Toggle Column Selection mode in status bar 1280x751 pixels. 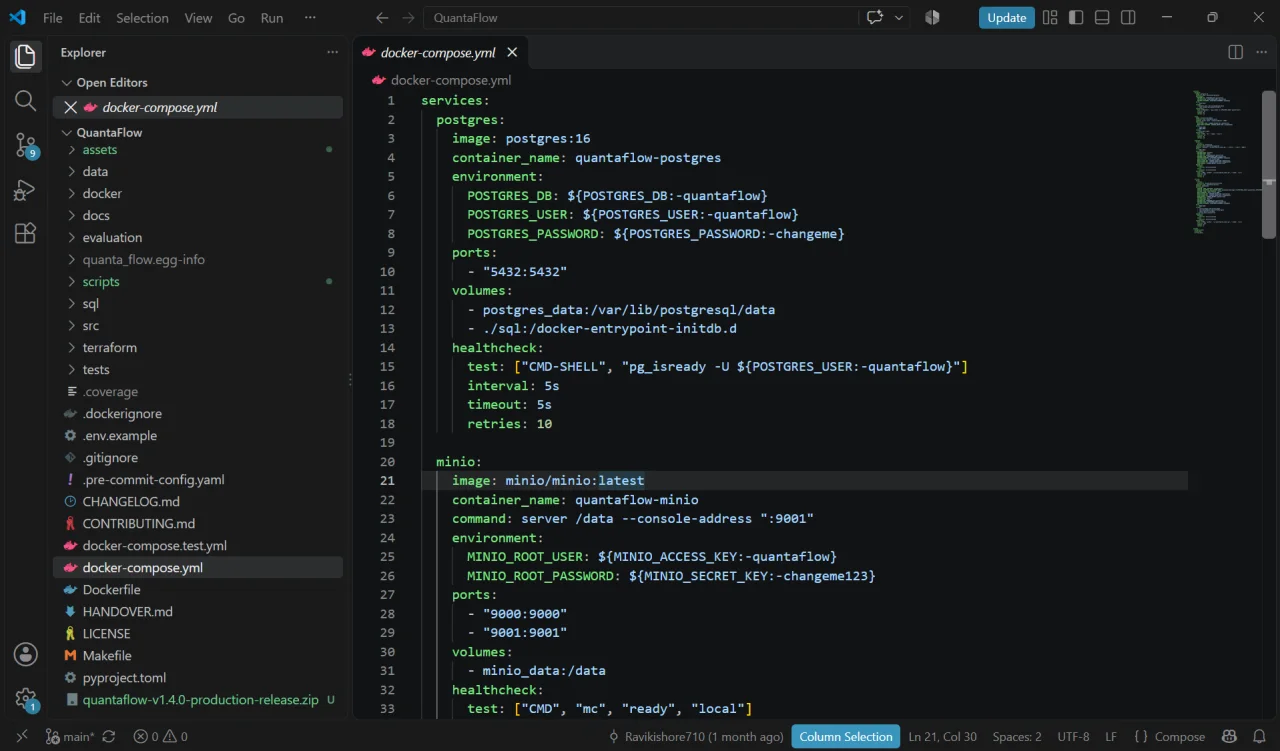pos(846,737)
